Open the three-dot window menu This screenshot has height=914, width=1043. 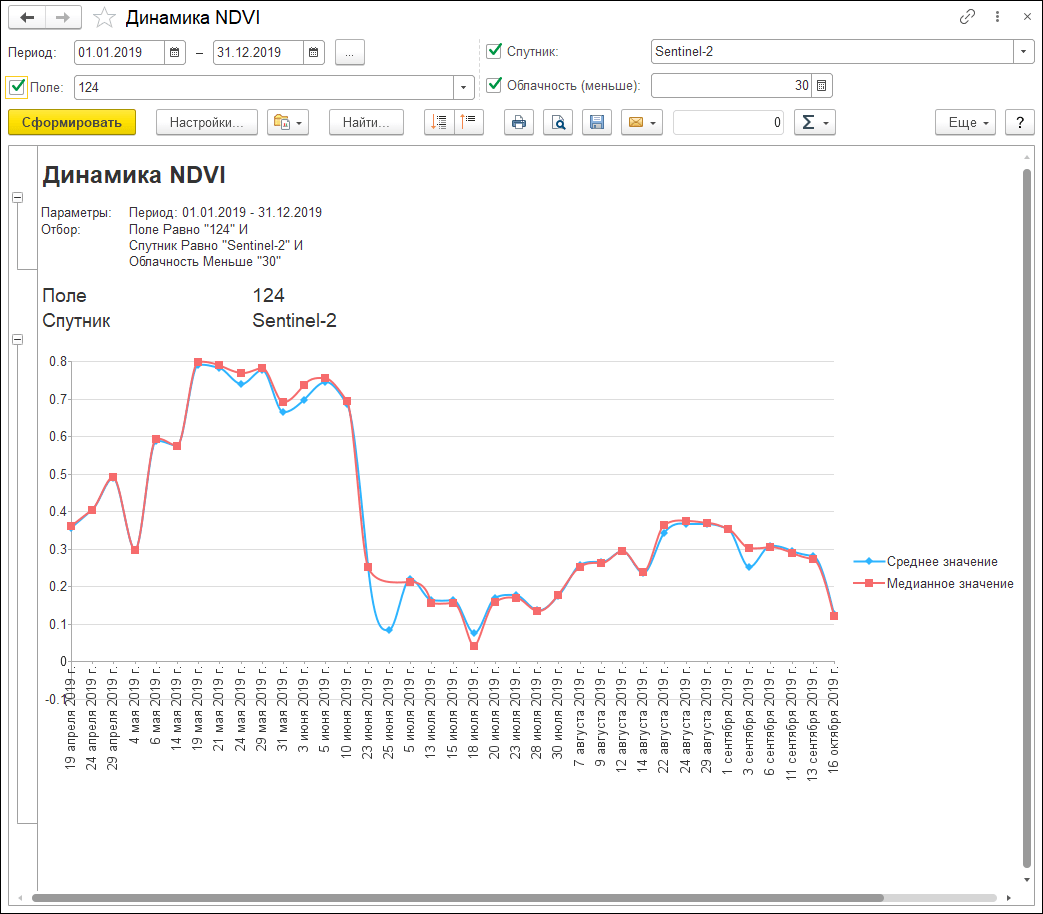click(x=997, y=17)
